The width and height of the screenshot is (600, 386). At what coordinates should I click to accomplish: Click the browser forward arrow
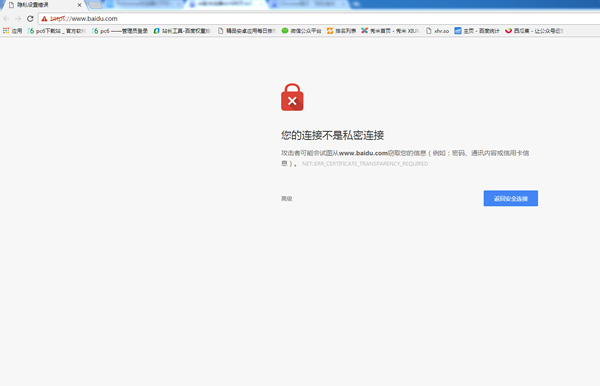[x=18, y=19]
